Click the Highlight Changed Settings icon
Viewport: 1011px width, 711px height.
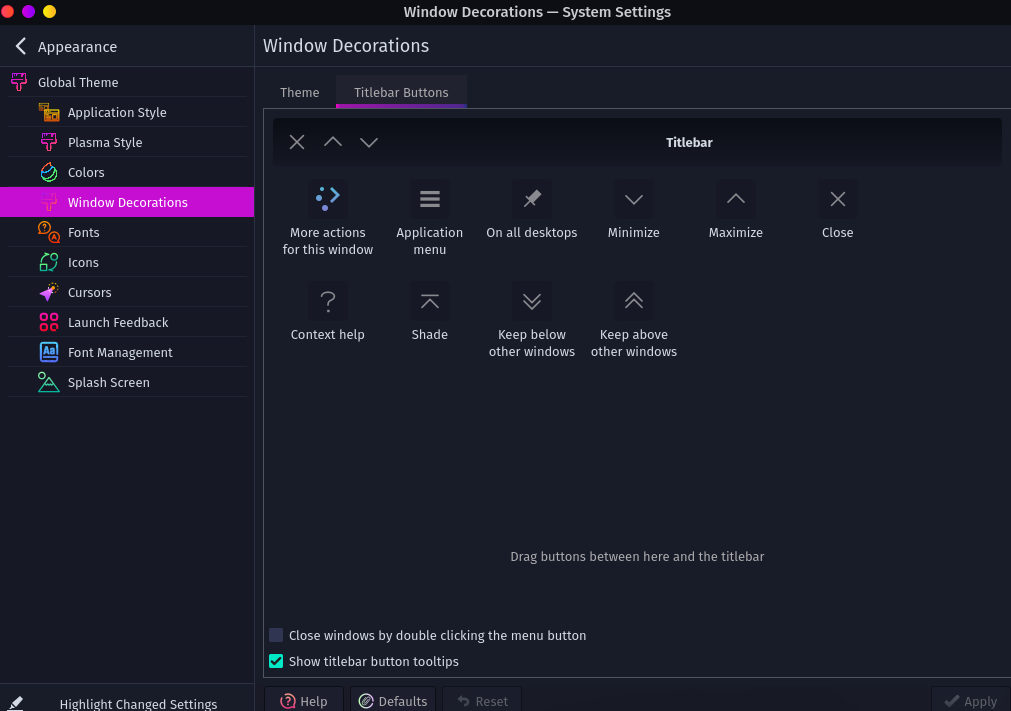point(16,703)
